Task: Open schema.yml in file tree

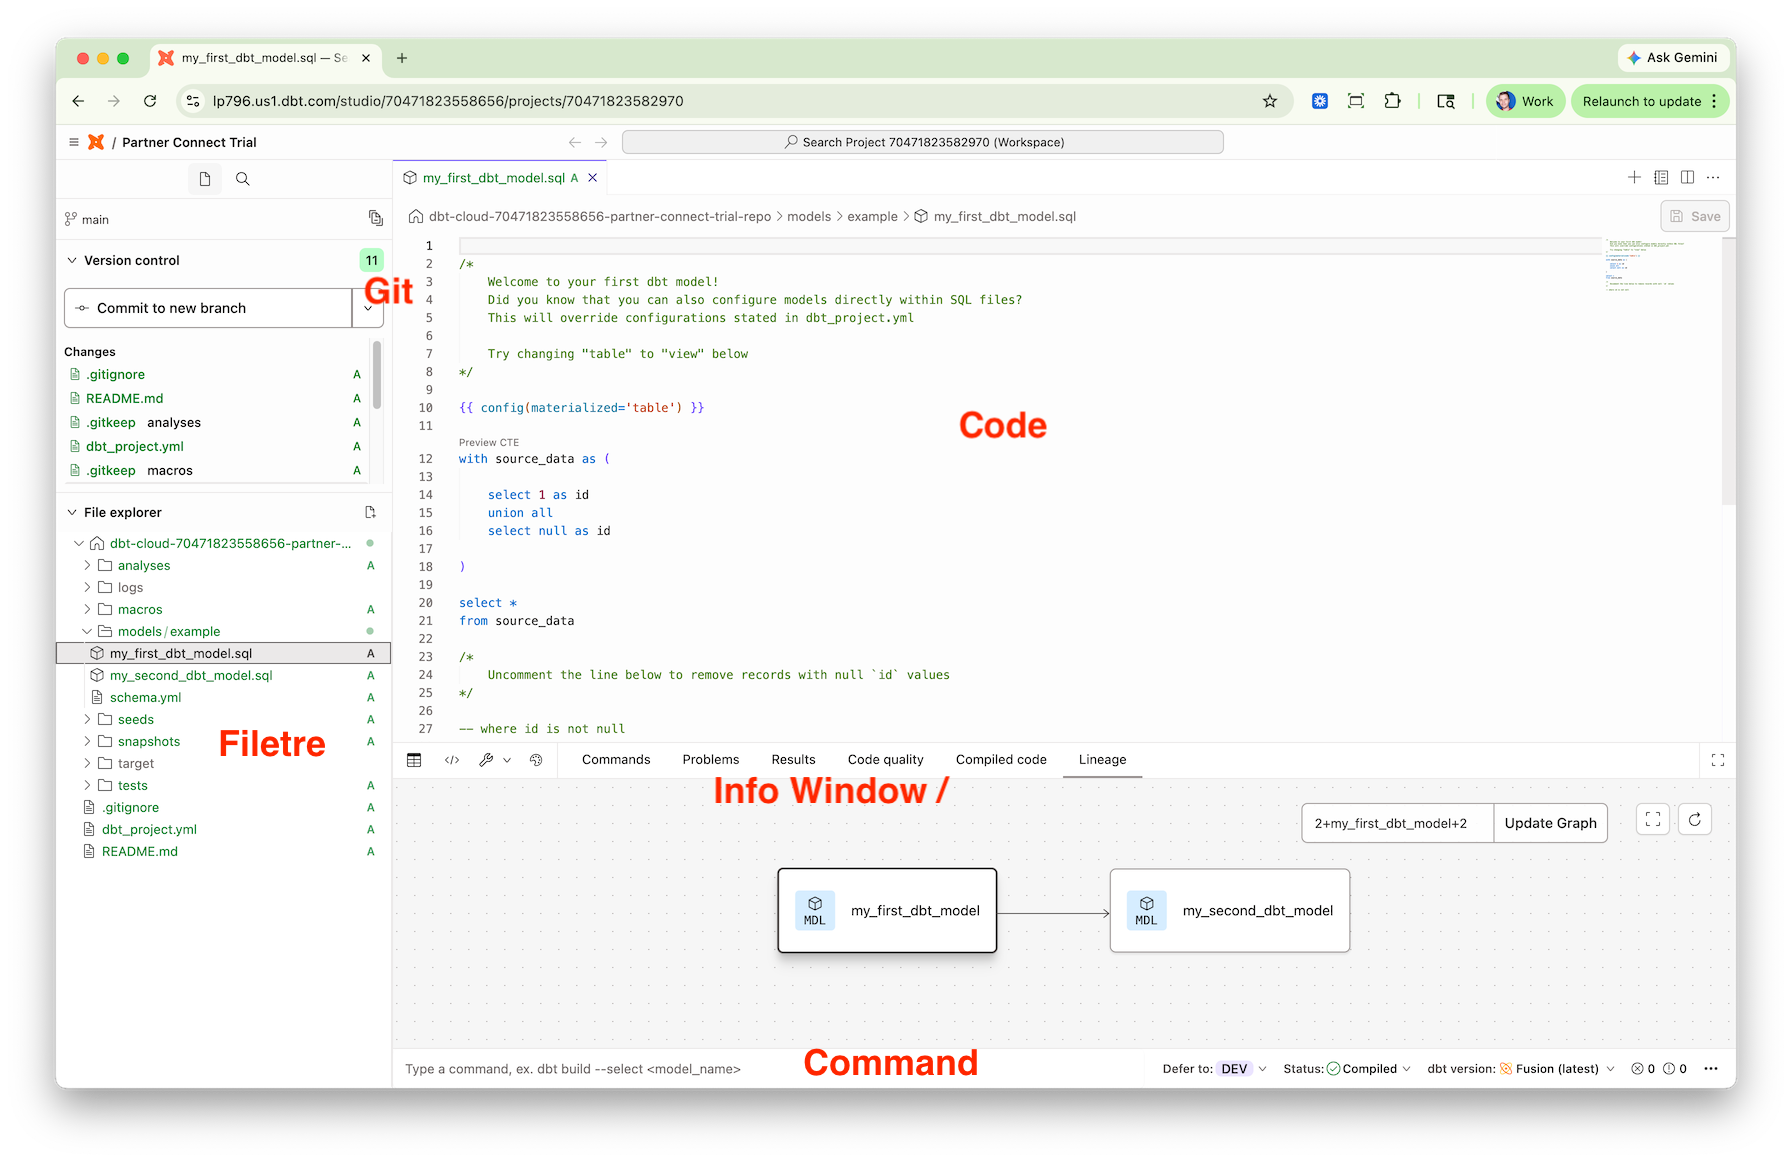Action: (x=146, y=697)
